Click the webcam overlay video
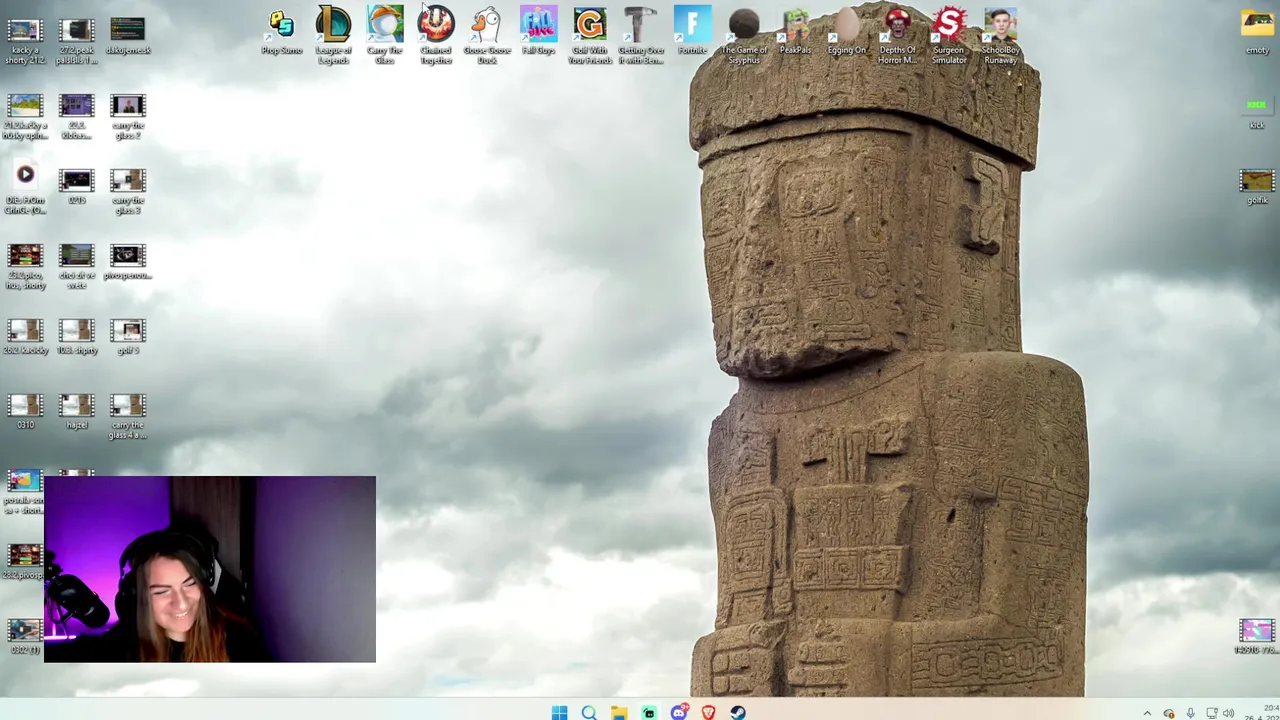 tap(210, 569)
